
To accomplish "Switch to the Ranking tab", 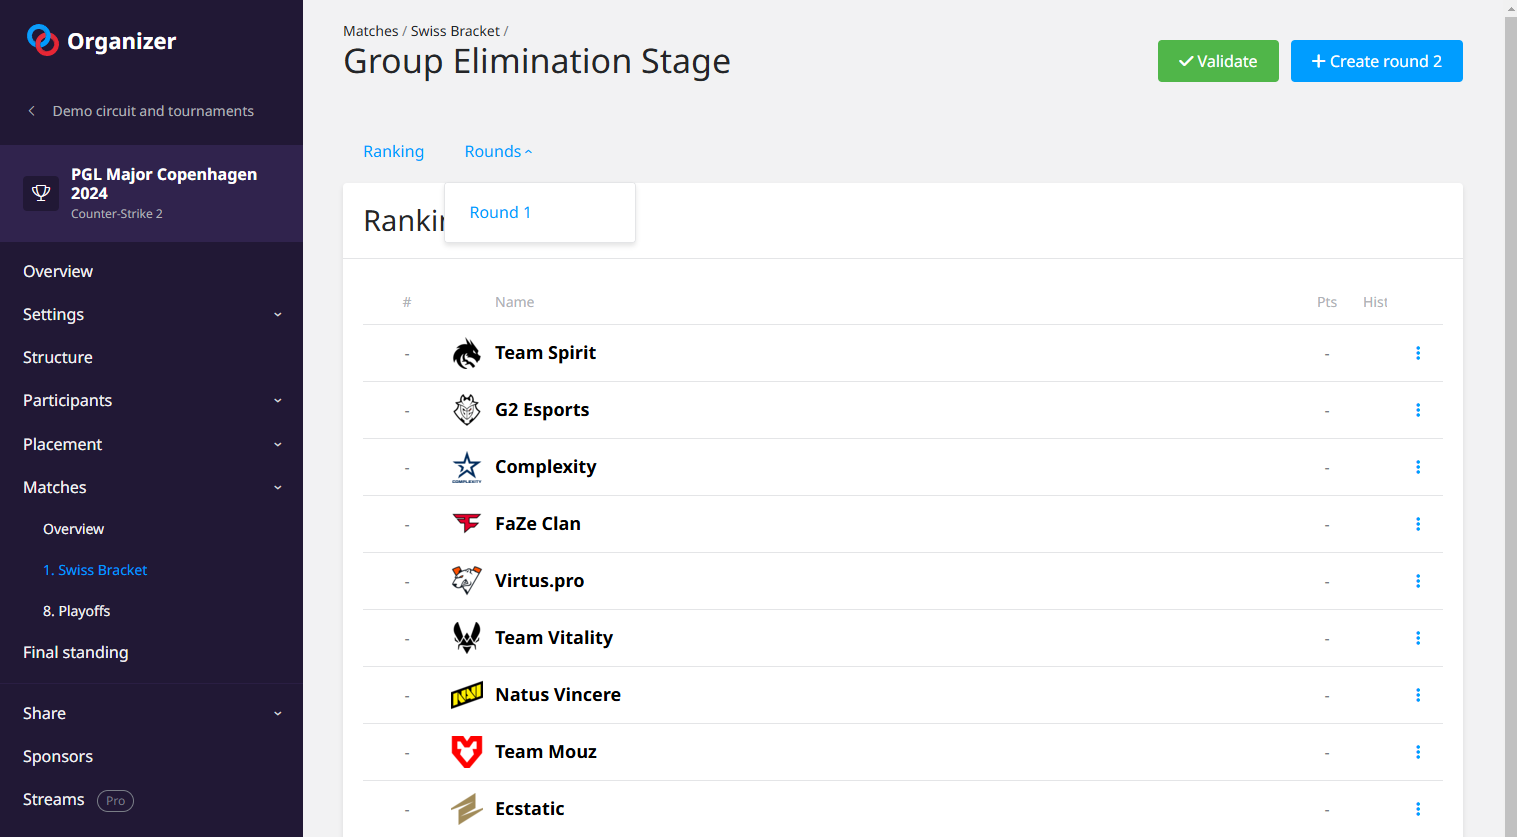I will click(393, 151).
